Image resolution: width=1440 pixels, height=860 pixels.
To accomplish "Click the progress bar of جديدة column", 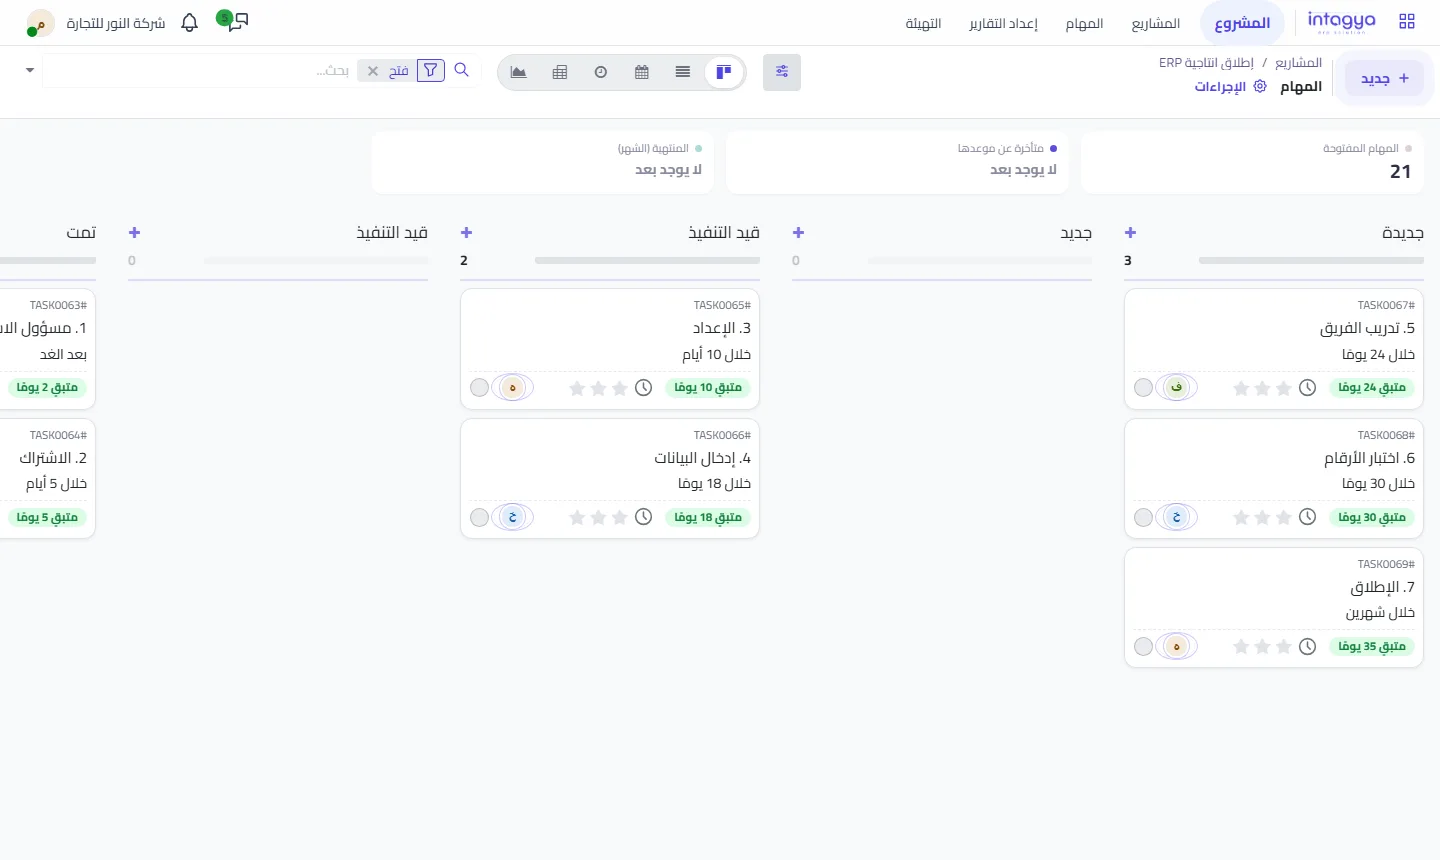I will tap(1311, 261).
